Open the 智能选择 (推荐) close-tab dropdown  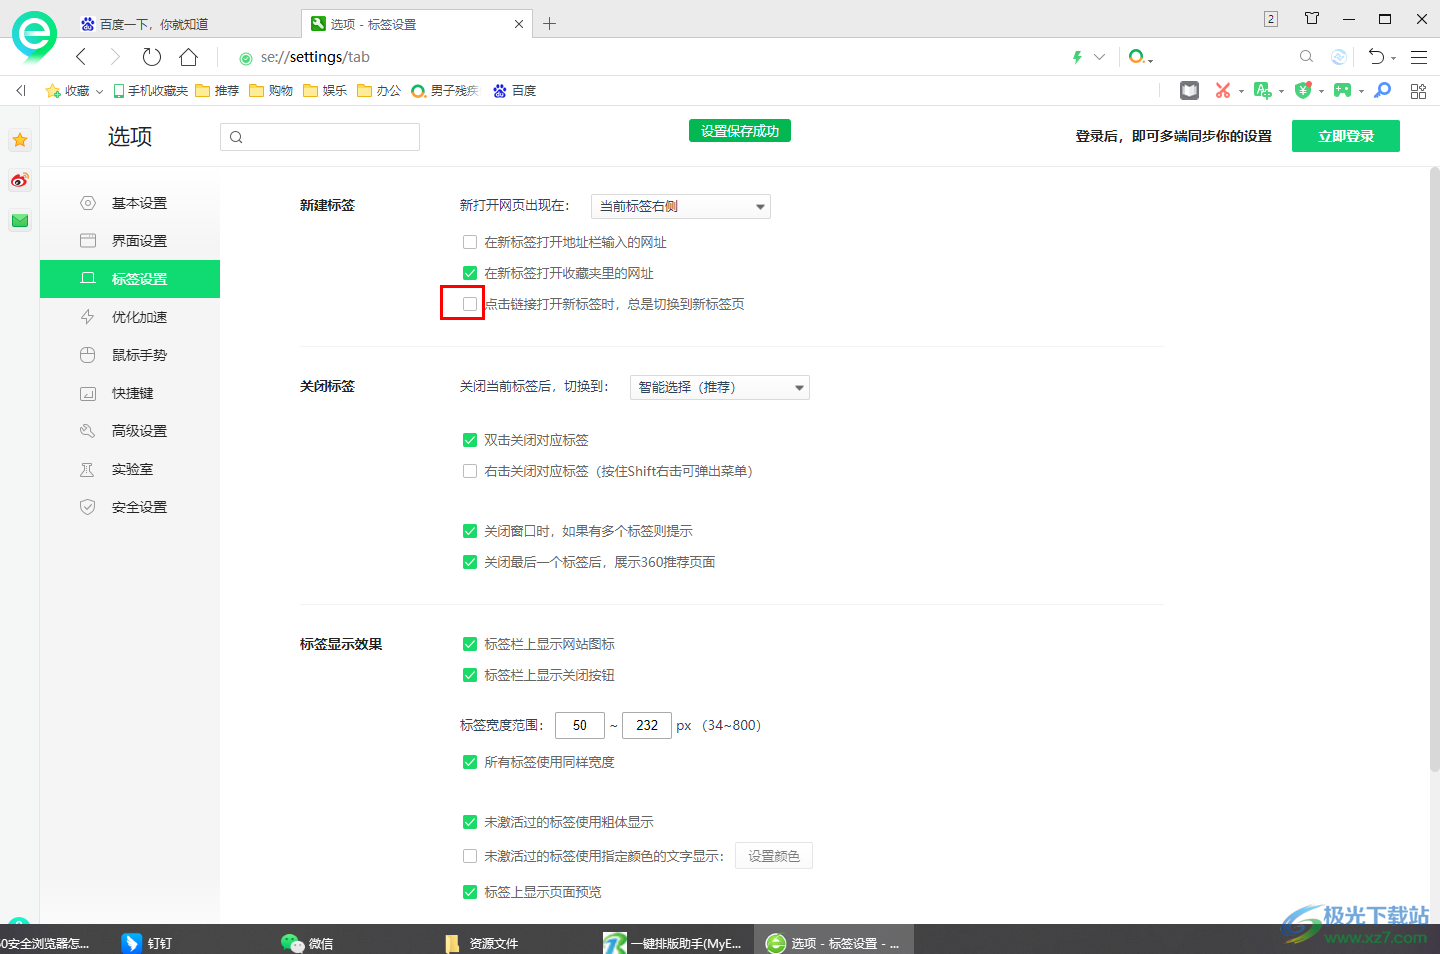tap(720, 387)
